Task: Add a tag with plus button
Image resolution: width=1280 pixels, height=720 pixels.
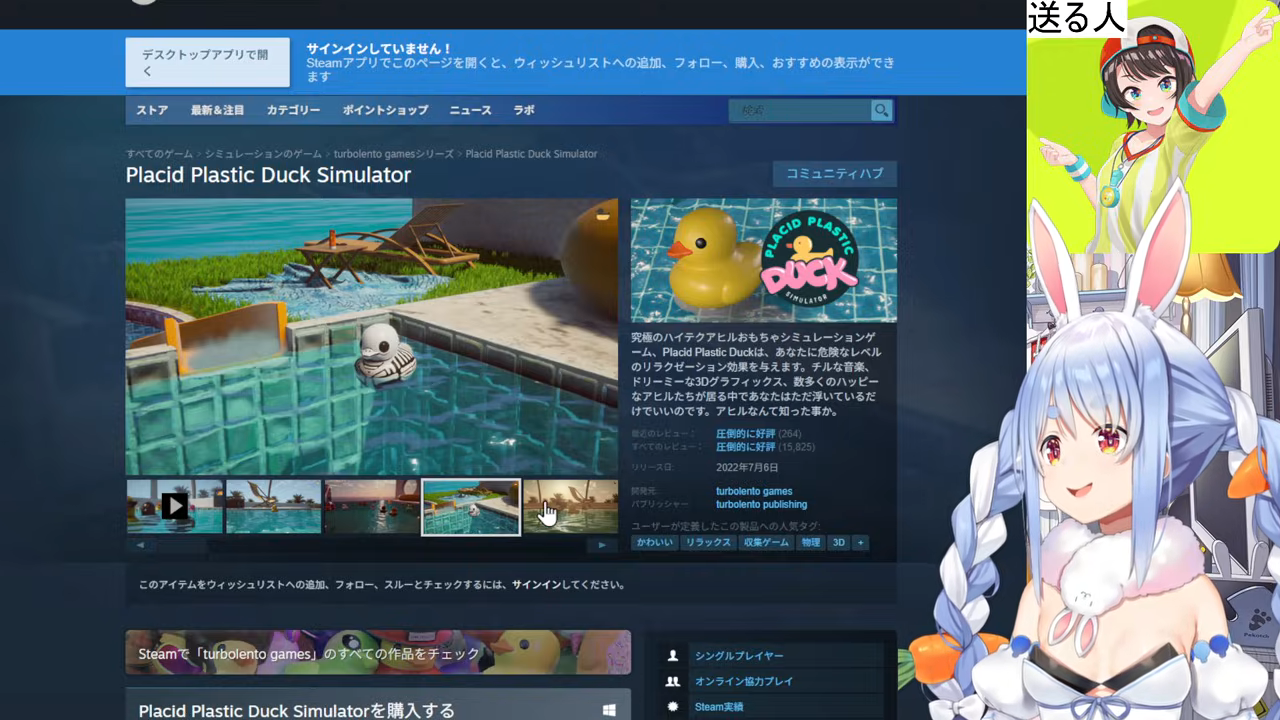Action: [860, 543]
